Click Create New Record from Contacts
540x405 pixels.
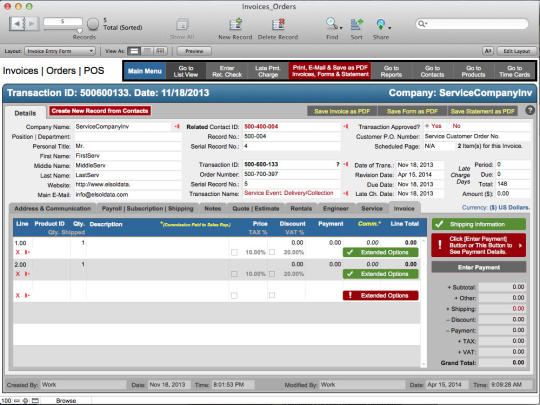[100, 111]
